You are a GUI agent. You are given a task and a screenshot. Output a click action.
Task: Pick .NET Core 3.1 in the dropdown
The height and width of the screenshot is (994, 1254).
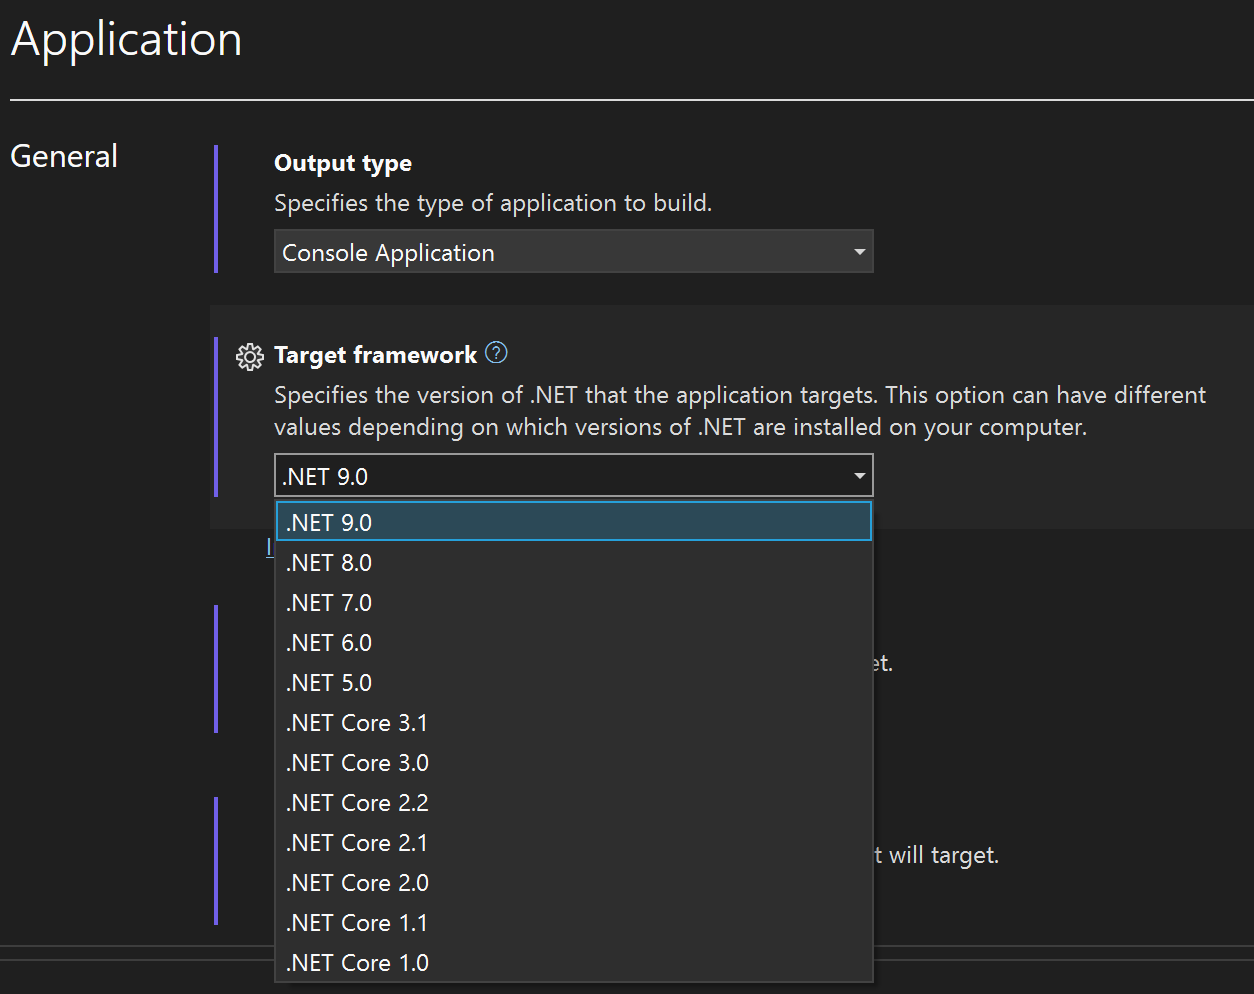click(x=574, y=722)
